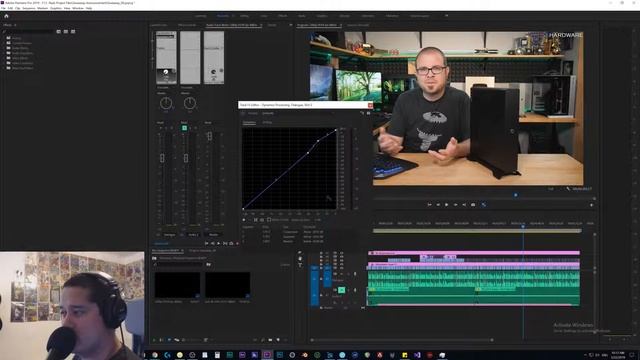The height and width of the screenshot is (360, 640).
Task: Click the first track volume fader in mixer
Action: [162, 158]
